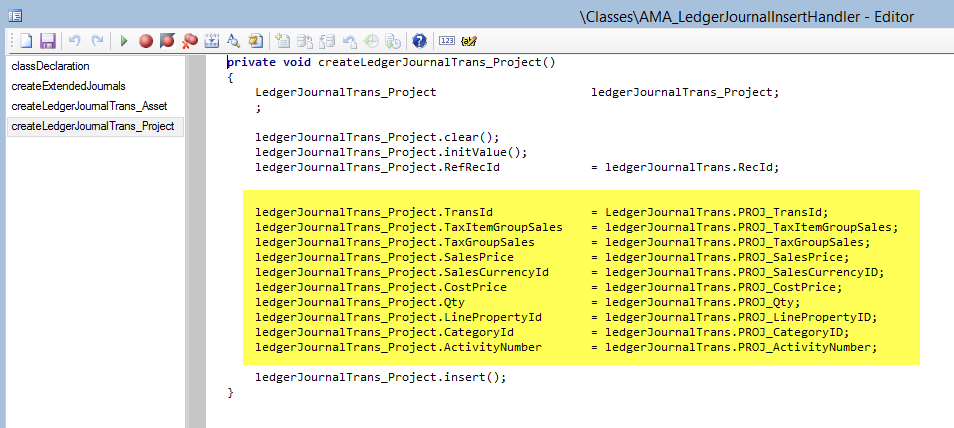Place cursor on the insert() code line

(x=381, y=377)
